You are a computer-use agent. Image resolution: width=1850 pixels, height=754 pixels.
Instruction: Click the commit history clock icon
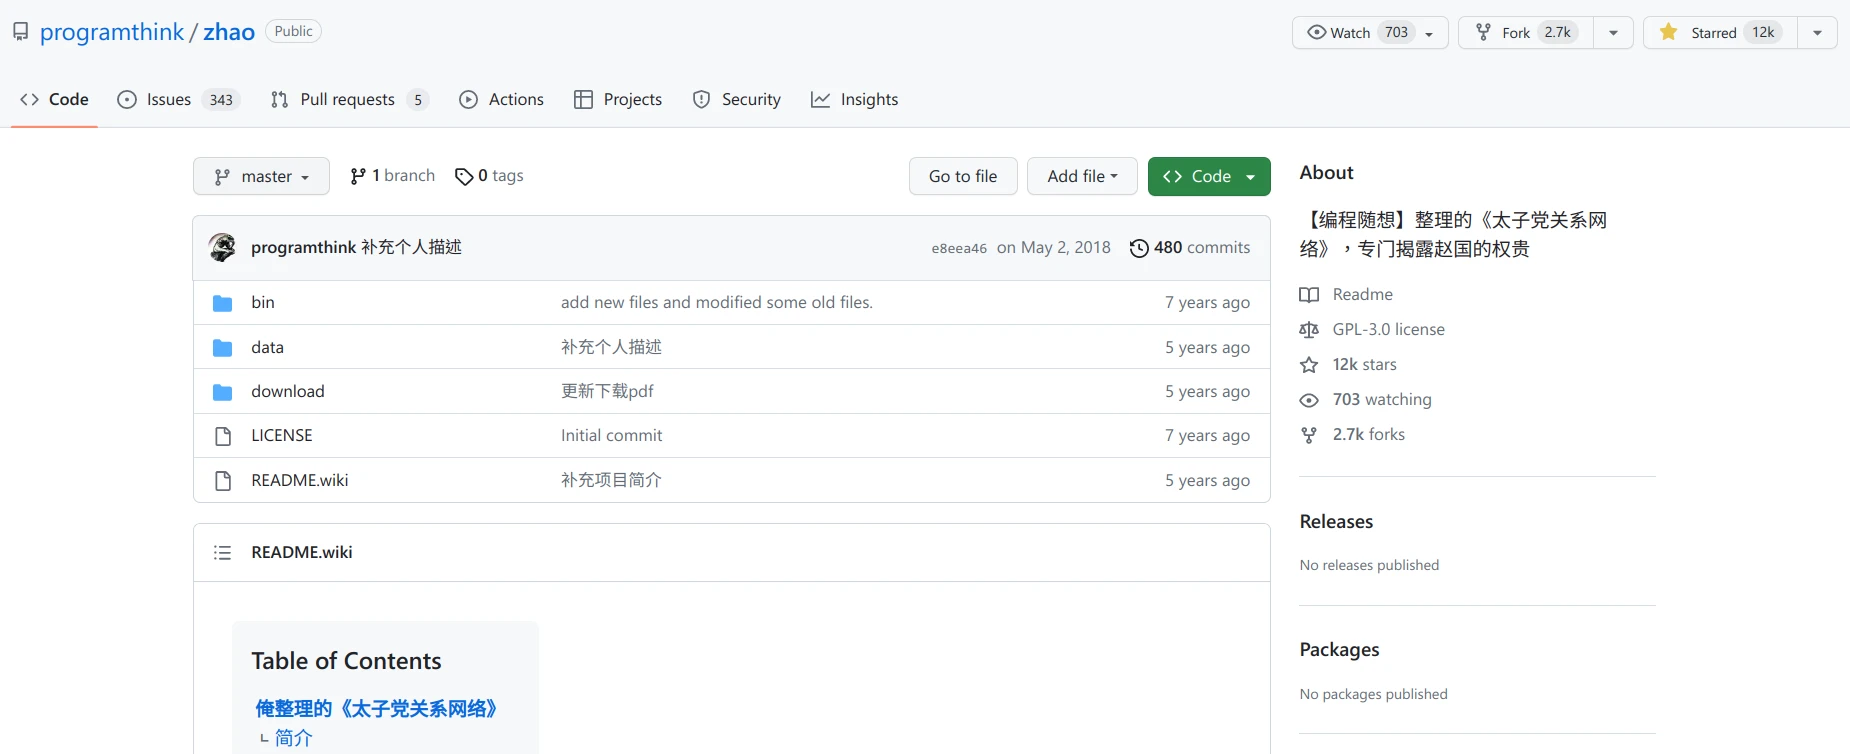coord(1138,248)
